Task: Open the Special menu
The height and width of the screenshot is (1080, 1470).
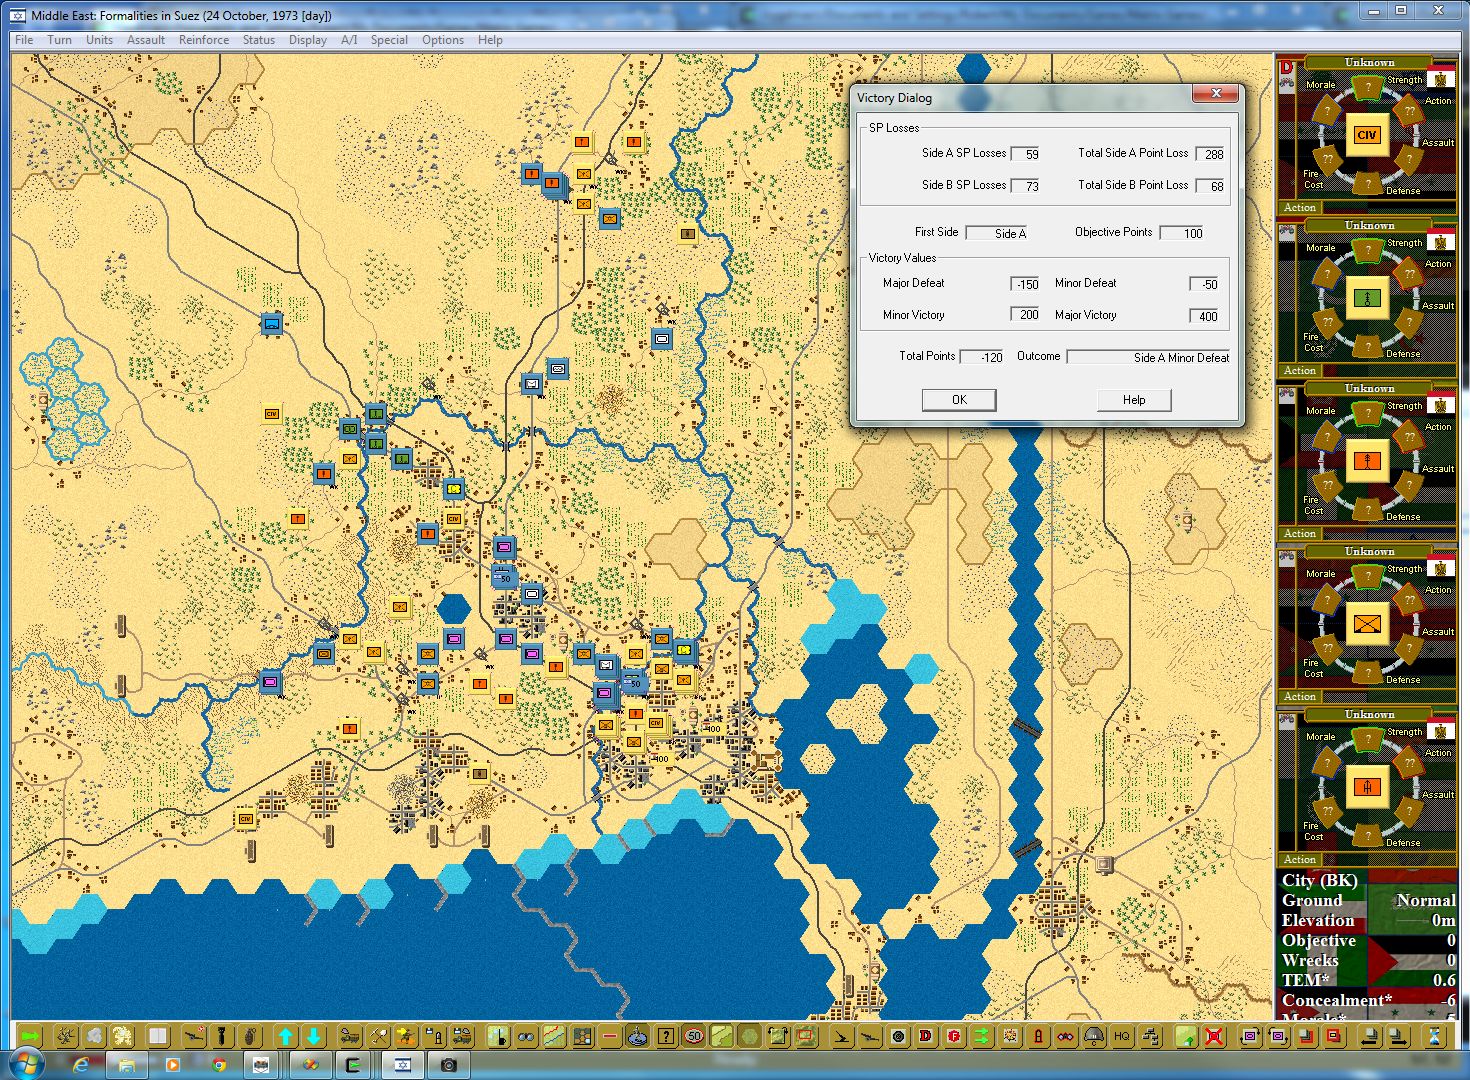Action: pyautogui.click(x=389, y=40)
